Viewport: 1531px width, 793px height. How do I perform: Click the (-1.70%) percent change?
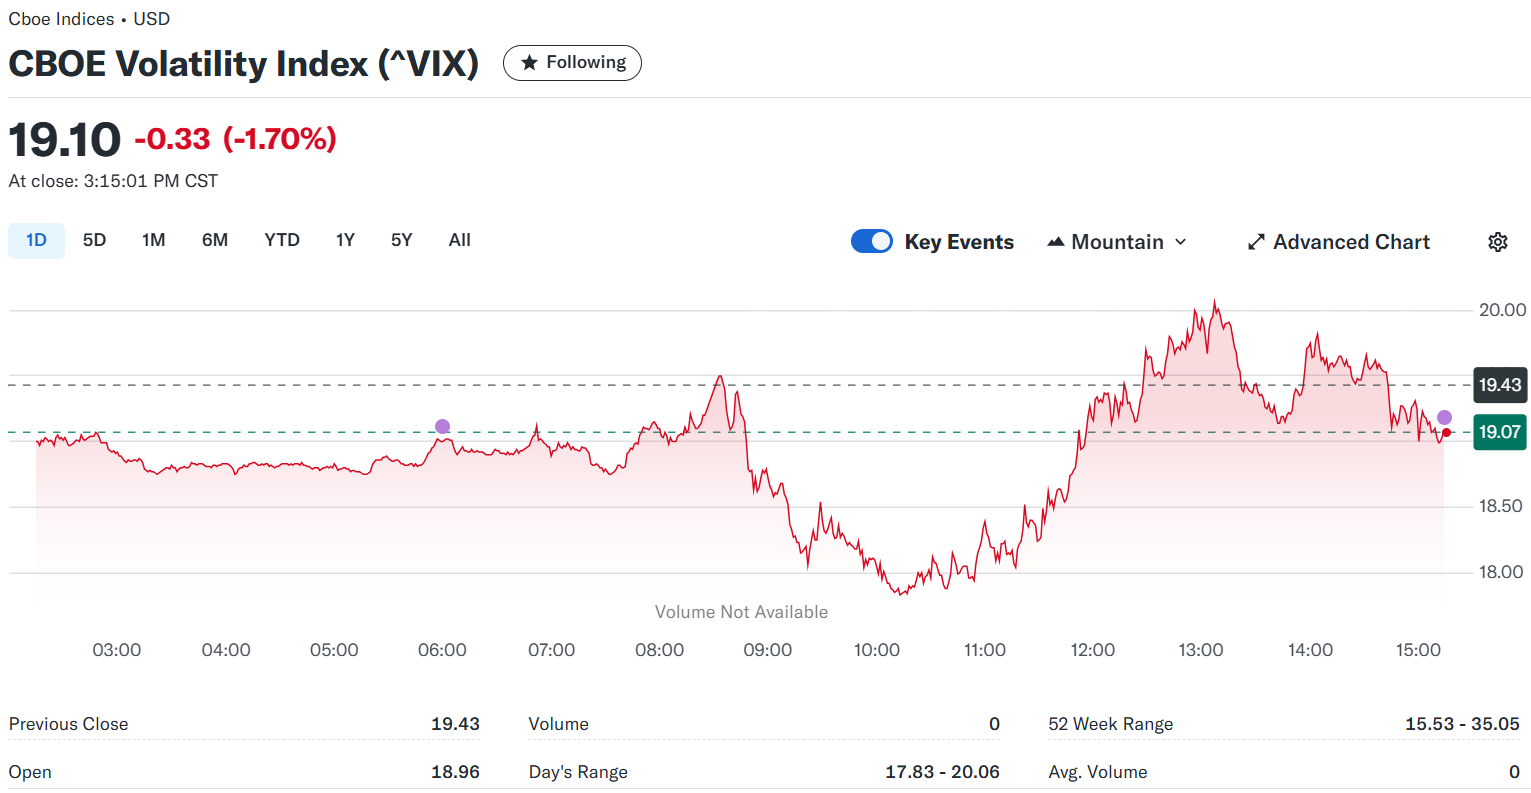[280, 139]
